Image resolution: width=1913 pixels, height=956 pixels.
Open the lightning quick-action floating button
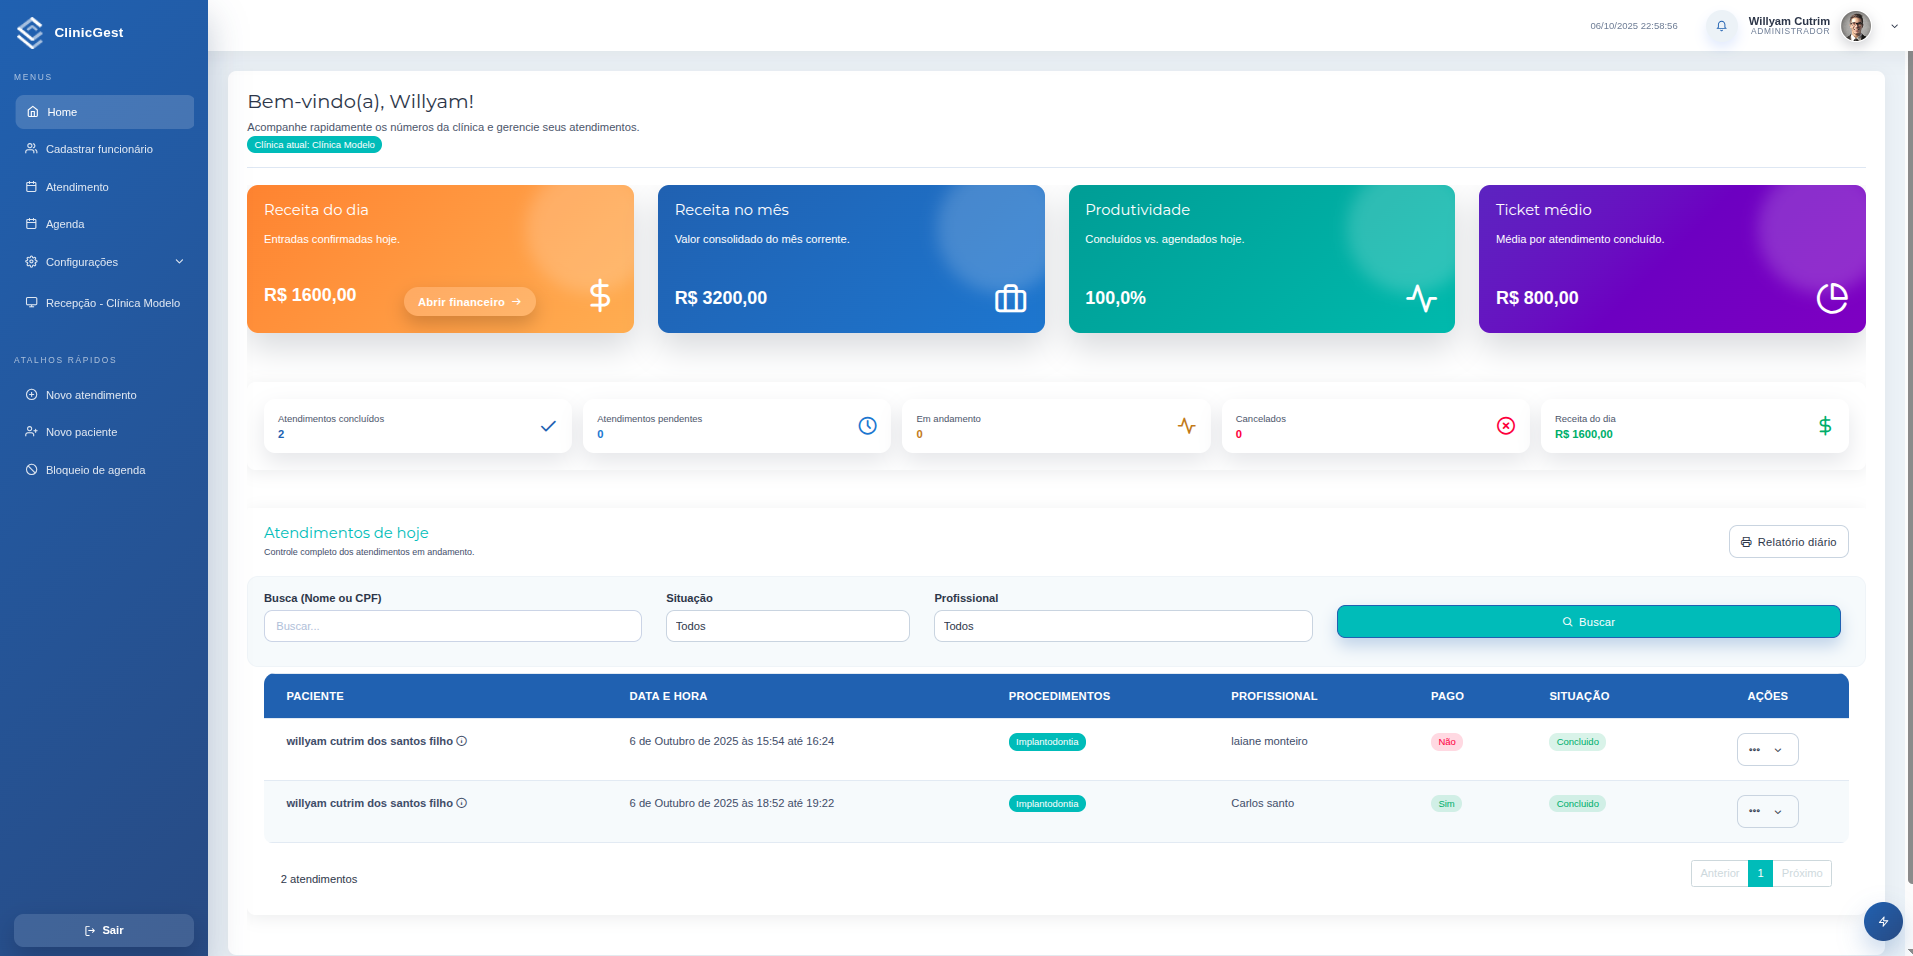(1882, 921)
